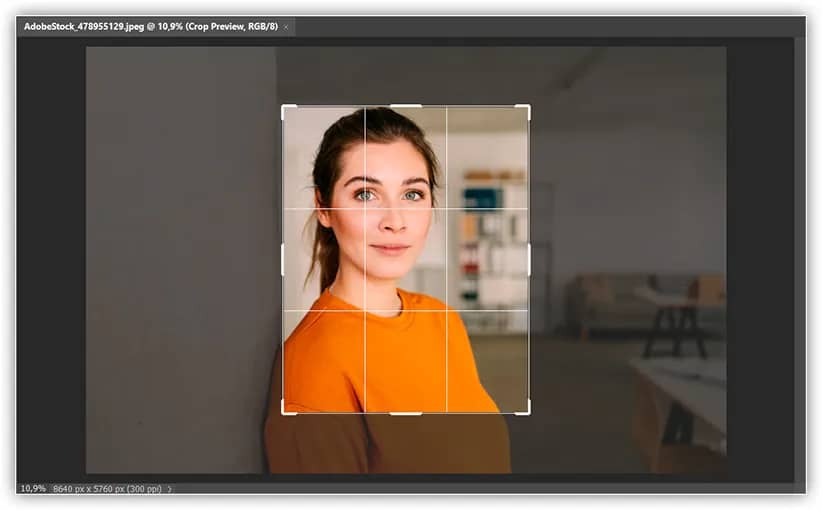Click the top-right crop corner handle
The width and height of the screenshot is (822, 510).
tap(526, 108)
